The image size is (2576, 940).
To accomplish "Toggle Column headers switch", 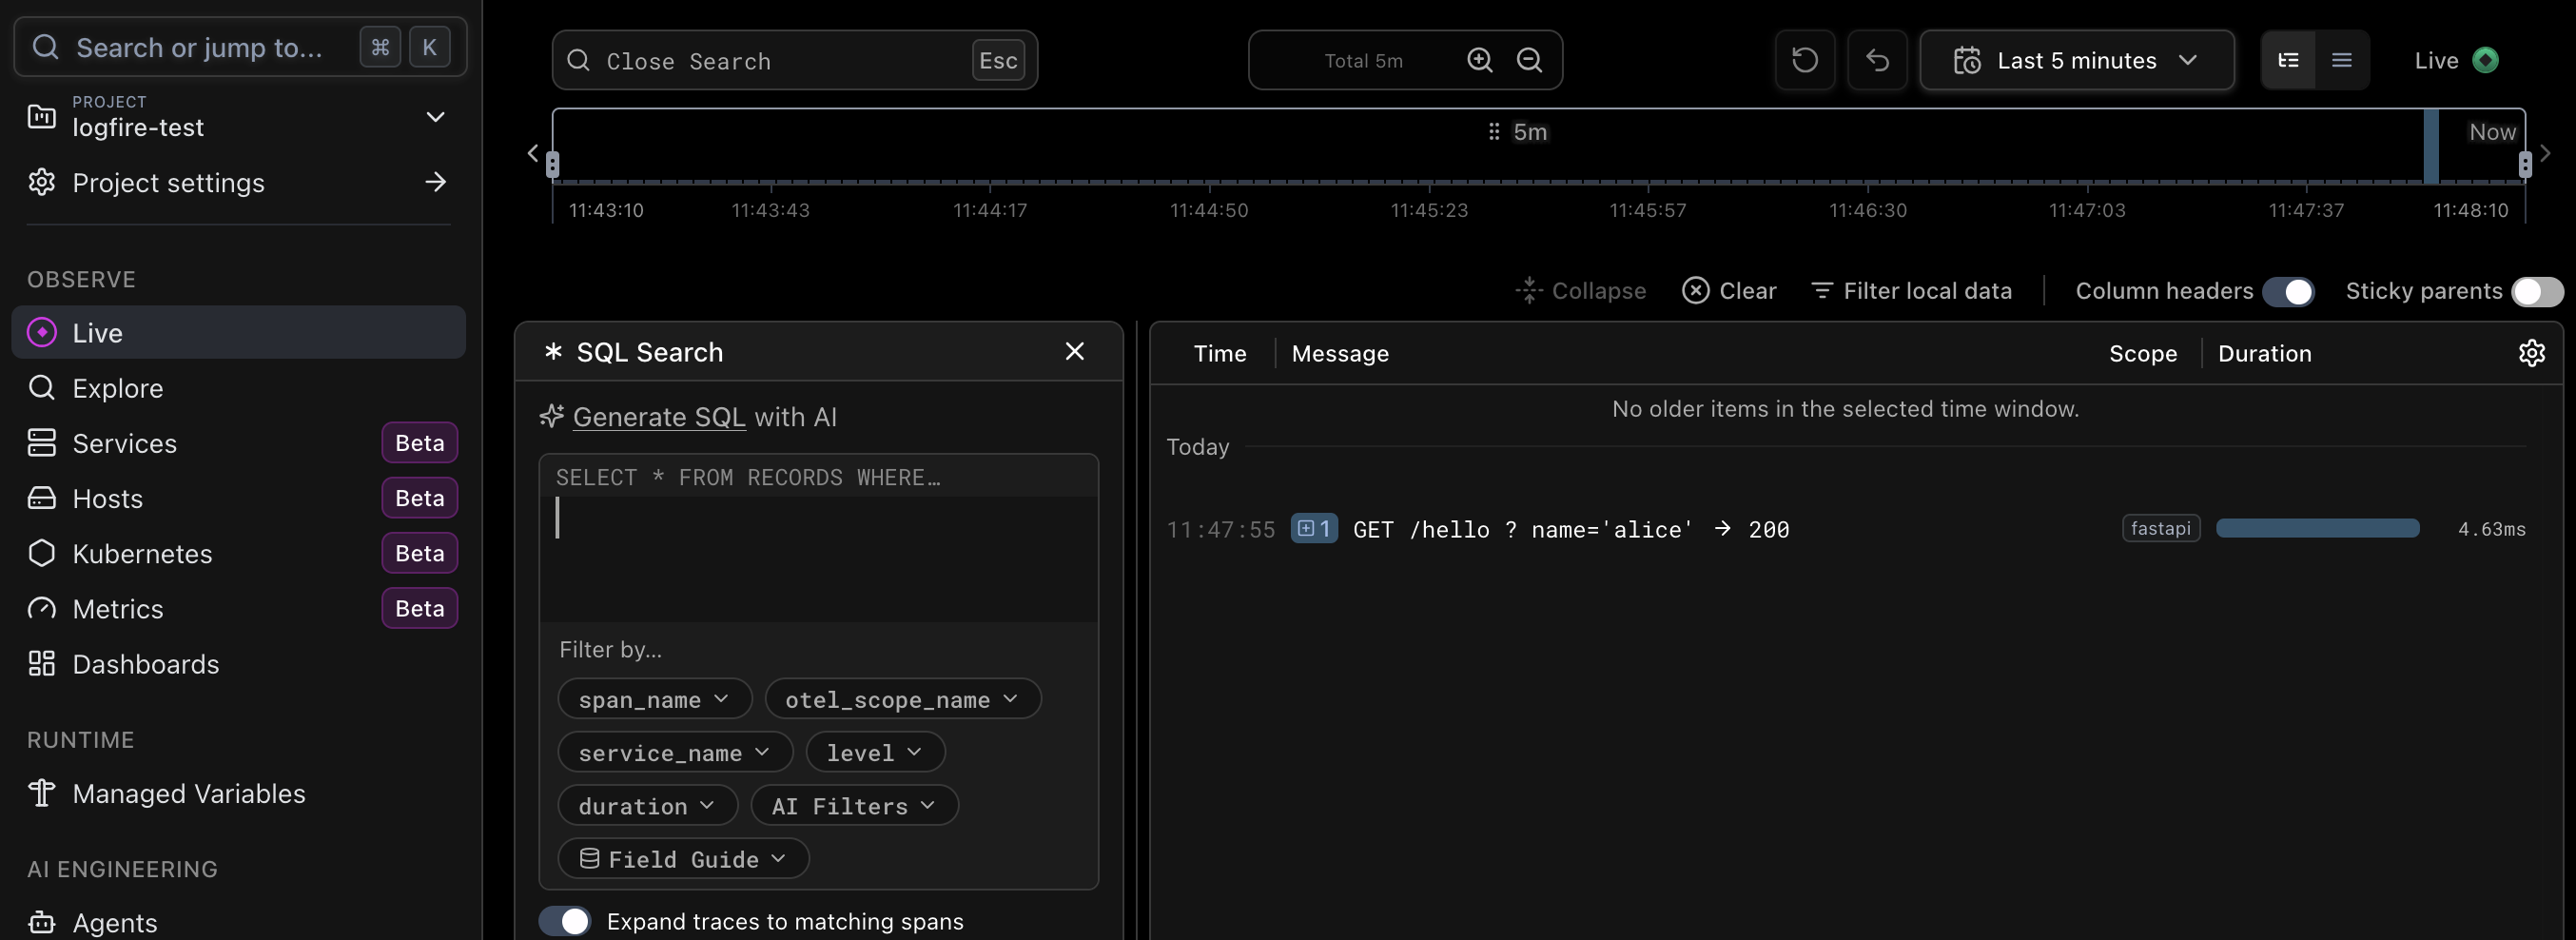I will [x=2287, y=291].
